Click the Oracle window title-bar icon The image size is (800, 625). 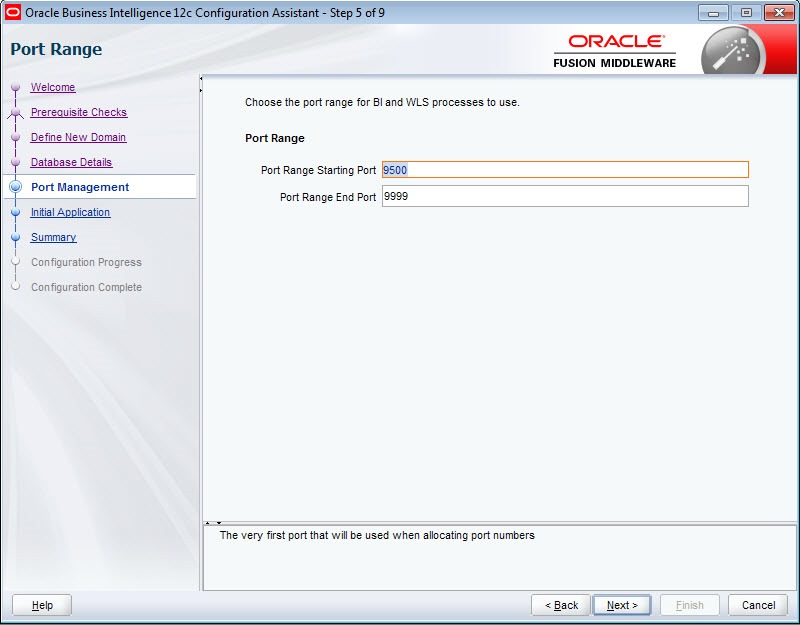coord(12,12)
